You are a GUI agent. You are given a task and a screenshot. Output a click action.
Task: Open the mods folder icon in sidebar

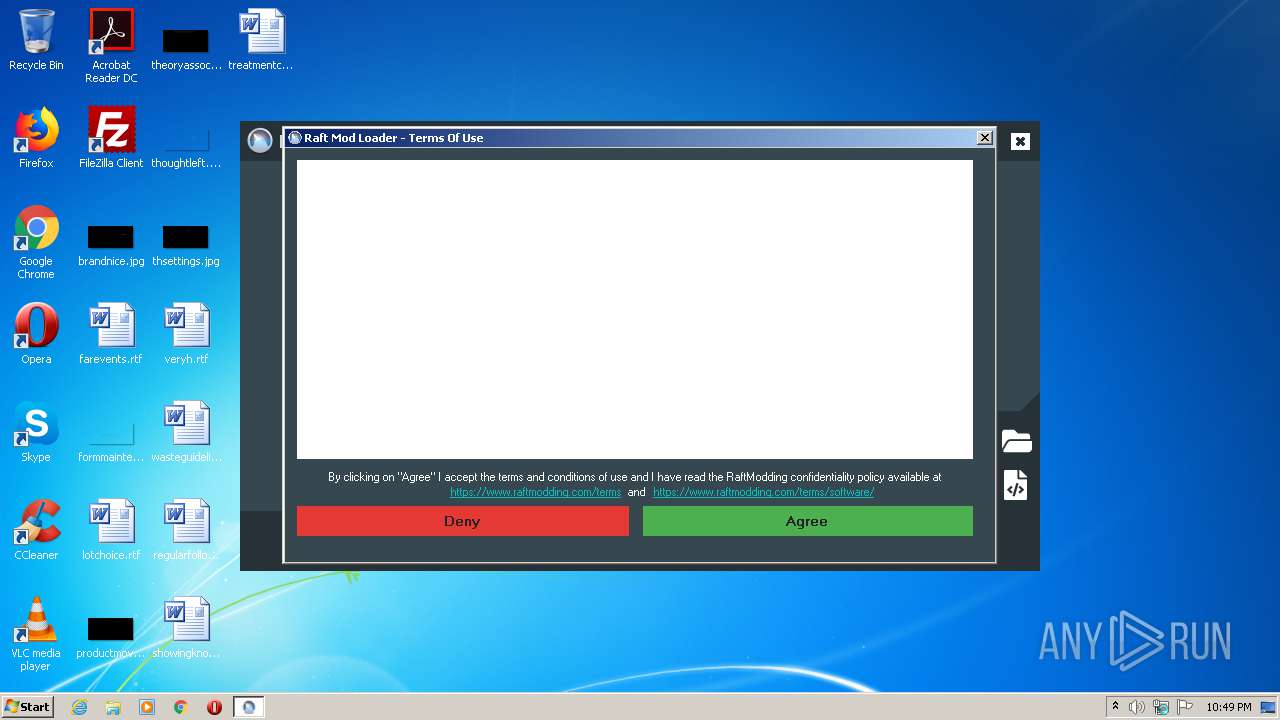tap(1016, 441)
